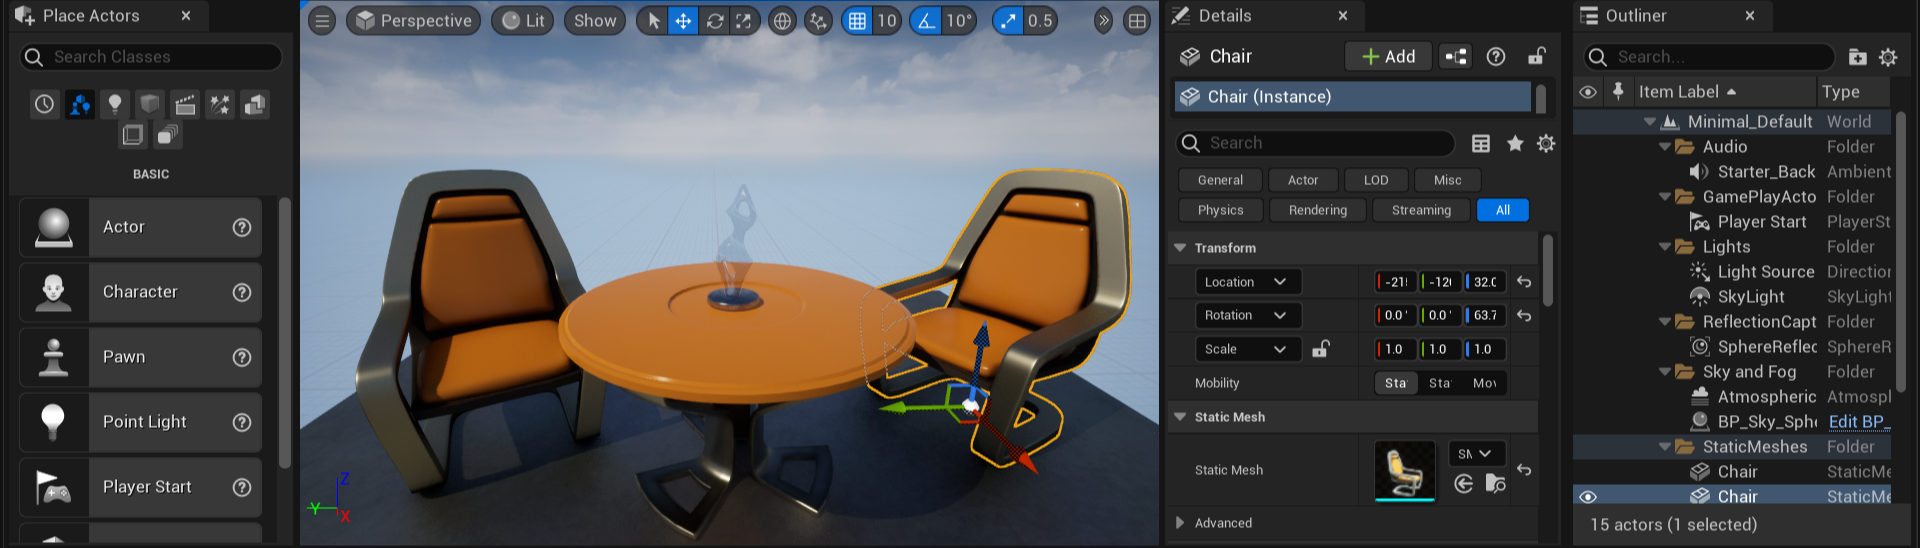Expand hidden viewport toolbar items chevron
Viewport: 1920px width, 548px height.
[x=1103, y=21]
